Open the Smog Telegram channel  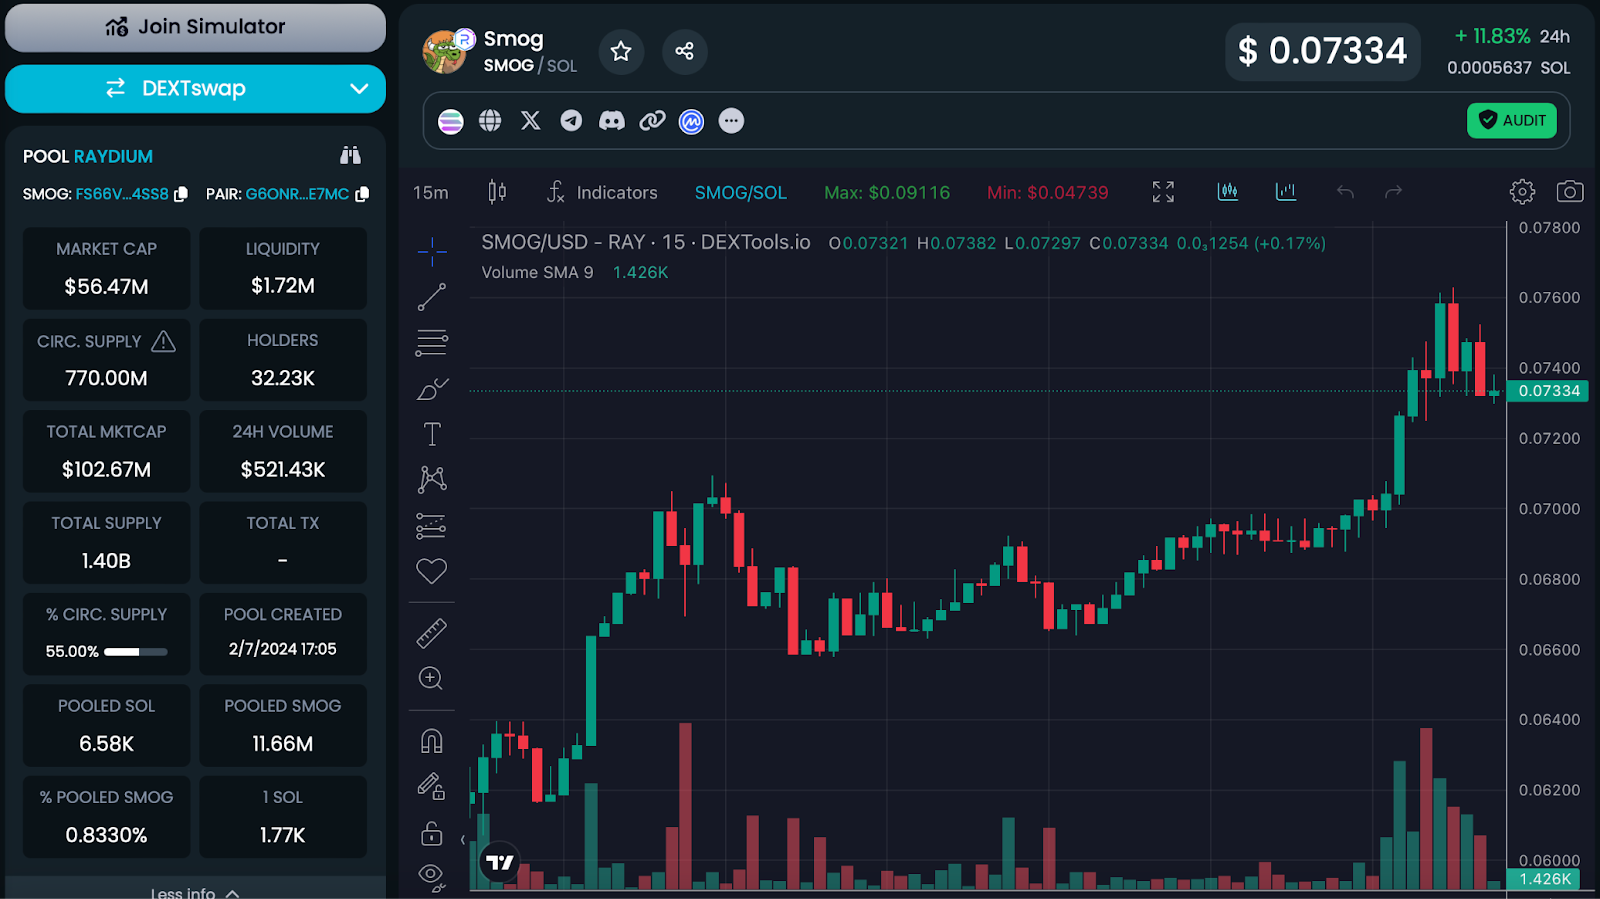pos(571,121)
